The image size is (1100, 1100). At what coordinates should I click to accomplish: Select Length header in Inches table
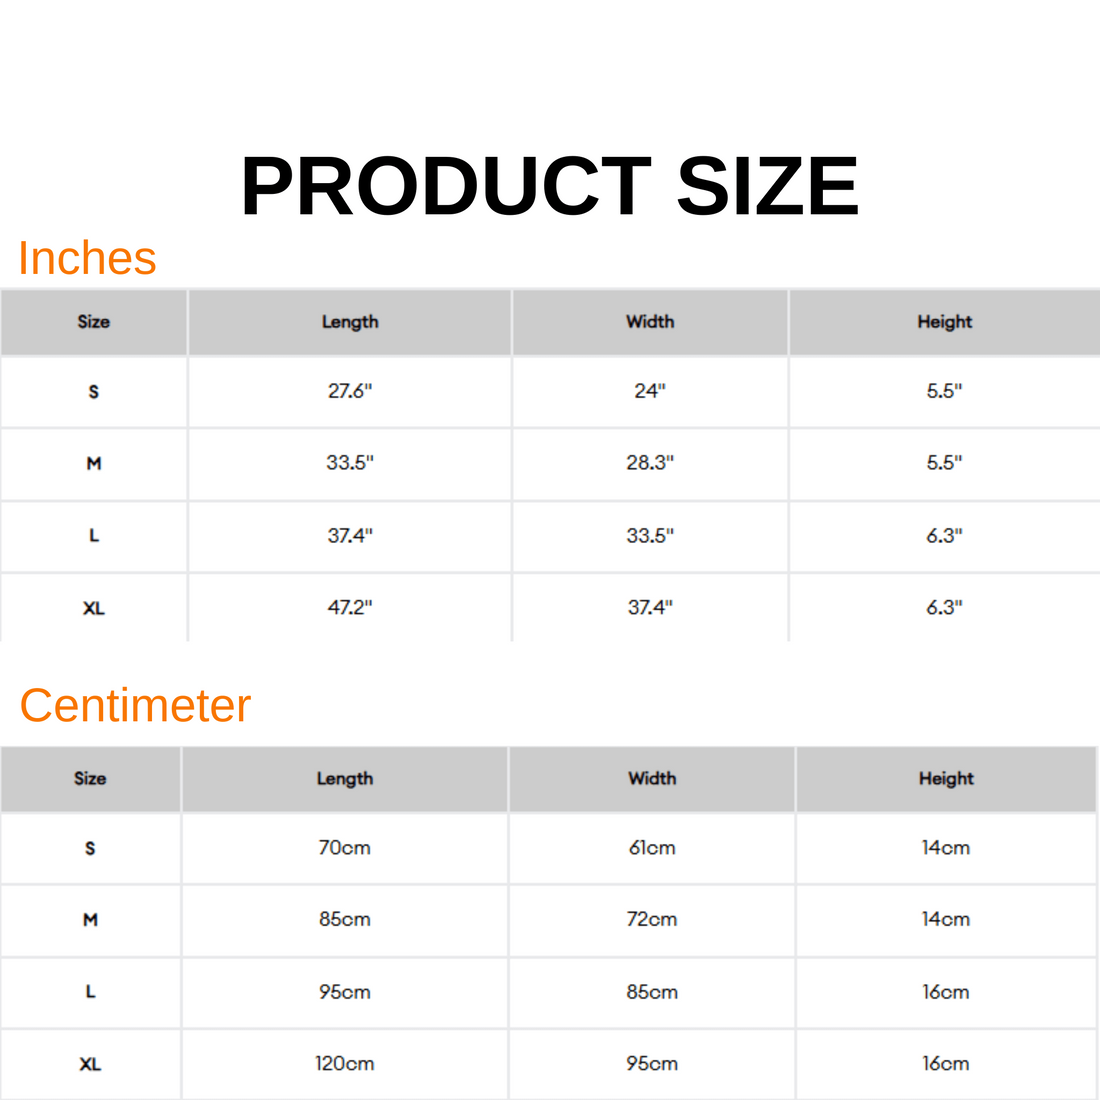point(350,322)
